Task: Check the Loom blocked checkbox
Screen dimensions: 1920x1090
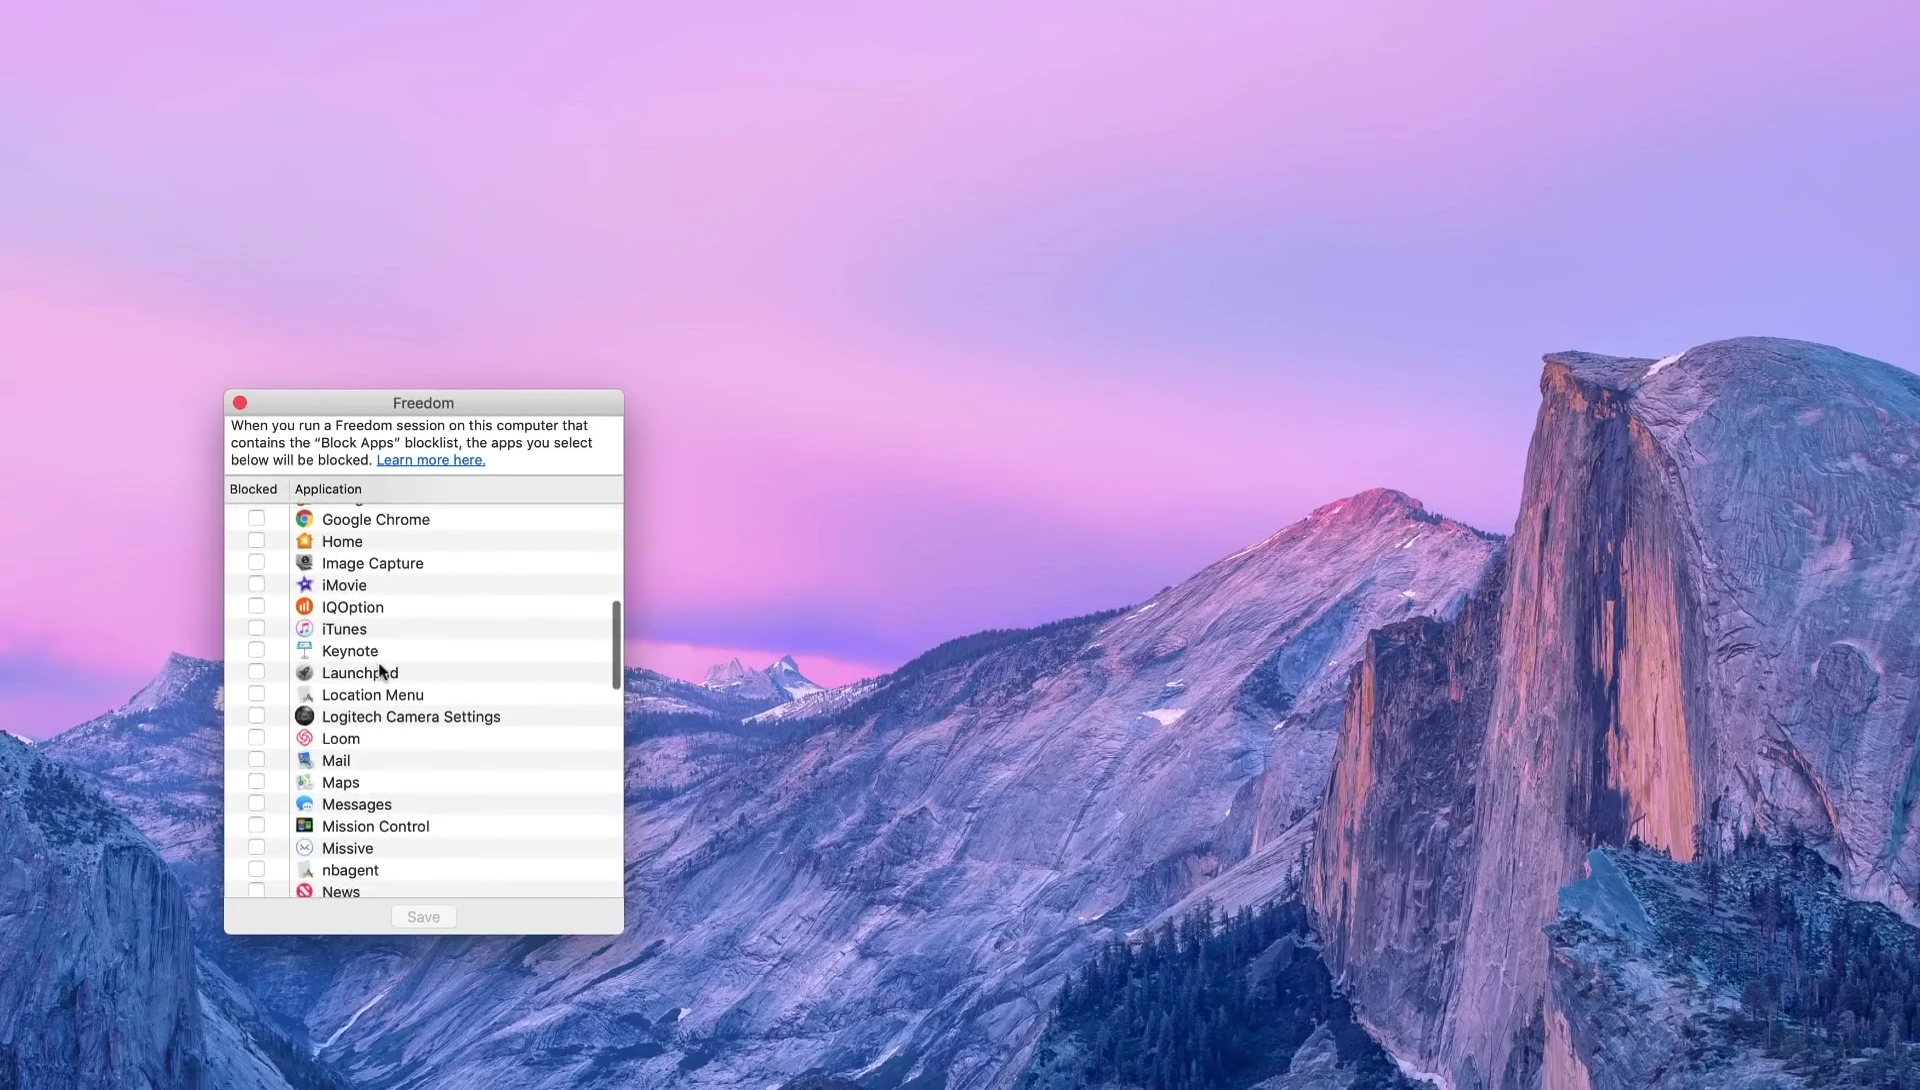Action: click(257, 738)
